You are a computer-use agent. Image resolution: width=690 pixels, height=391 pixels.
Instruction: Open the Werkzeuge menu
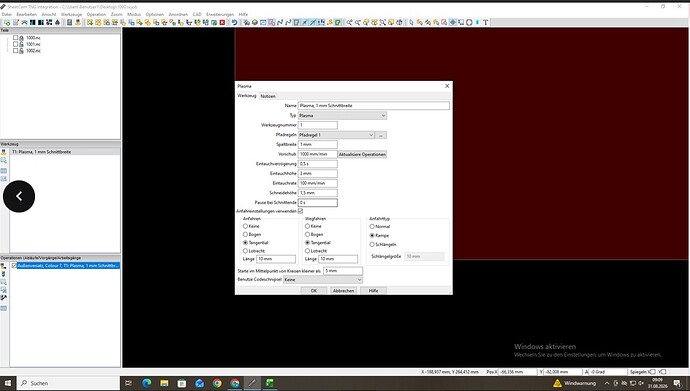click(71, 15)
